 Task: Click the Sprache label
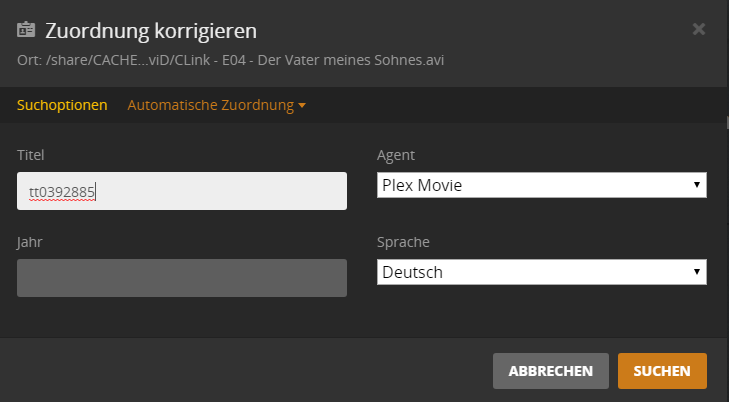pos(401,242)
